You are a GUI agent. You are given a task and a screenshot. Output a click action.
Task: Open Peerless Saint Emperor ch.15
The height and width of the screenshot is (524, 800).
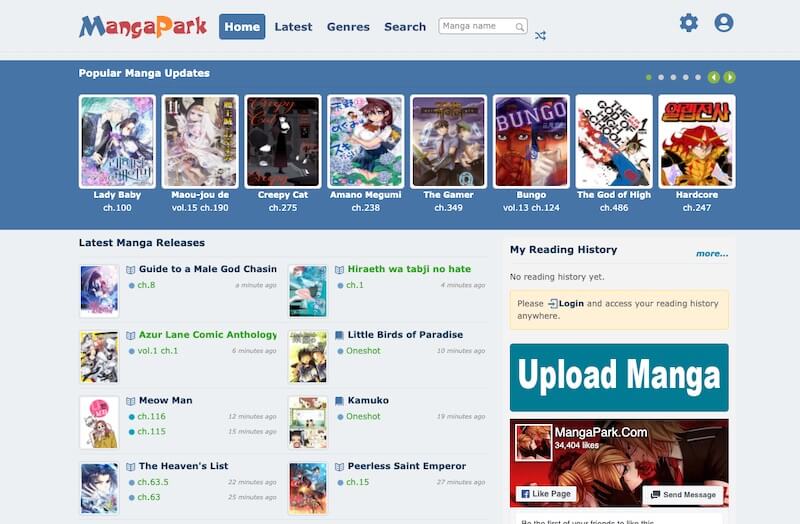point(358,482)
